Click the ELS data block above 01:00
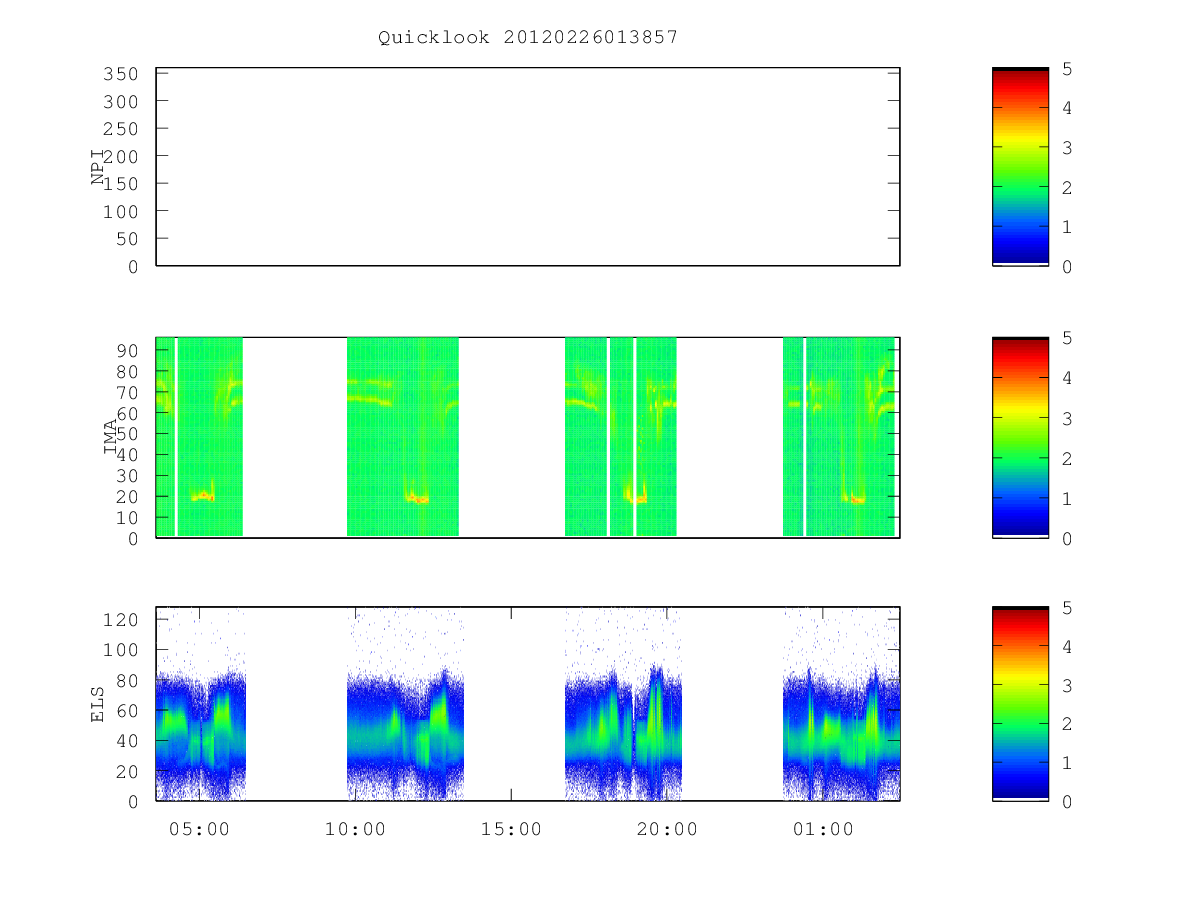Screen dimensions: 1200x900 coord(841,704)
